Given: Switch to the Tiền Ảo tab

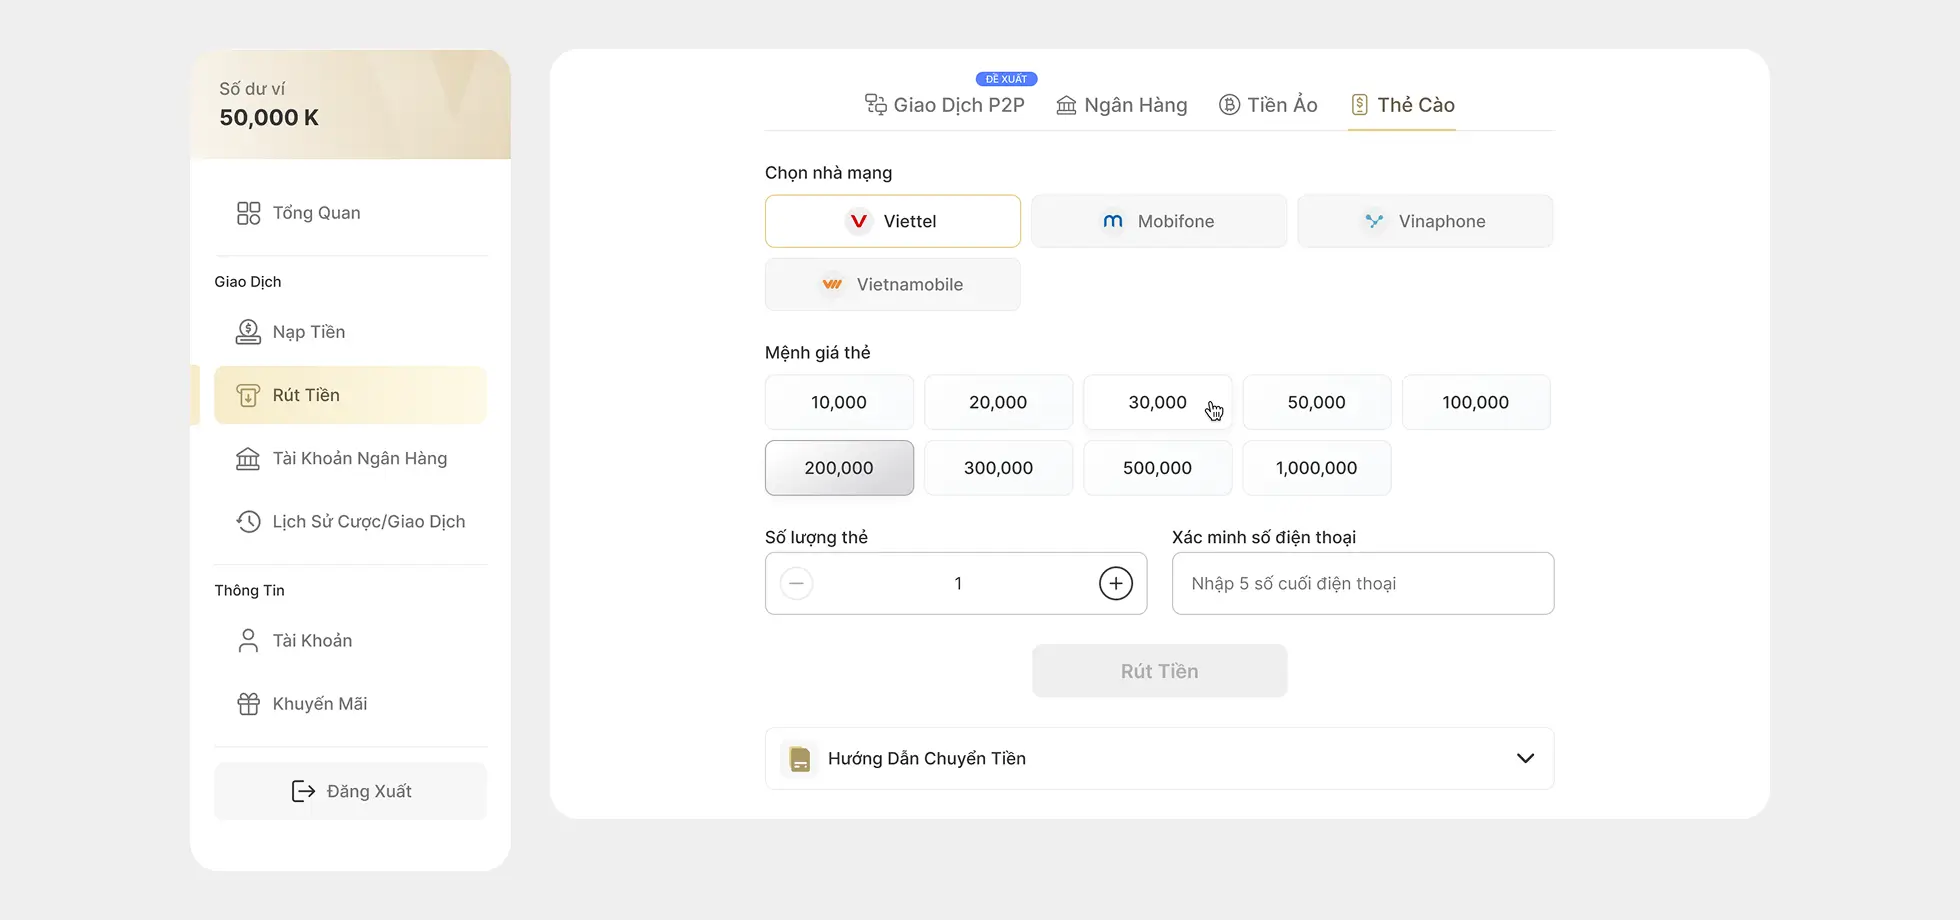Looking at the screenshot, I should point(1268,105).
